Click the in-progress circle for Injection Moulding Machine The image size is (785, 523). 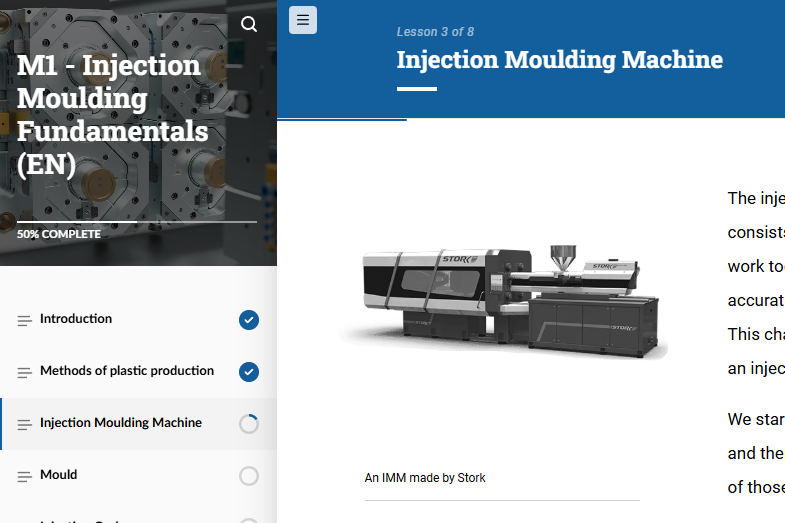click(x=249, y=424)
